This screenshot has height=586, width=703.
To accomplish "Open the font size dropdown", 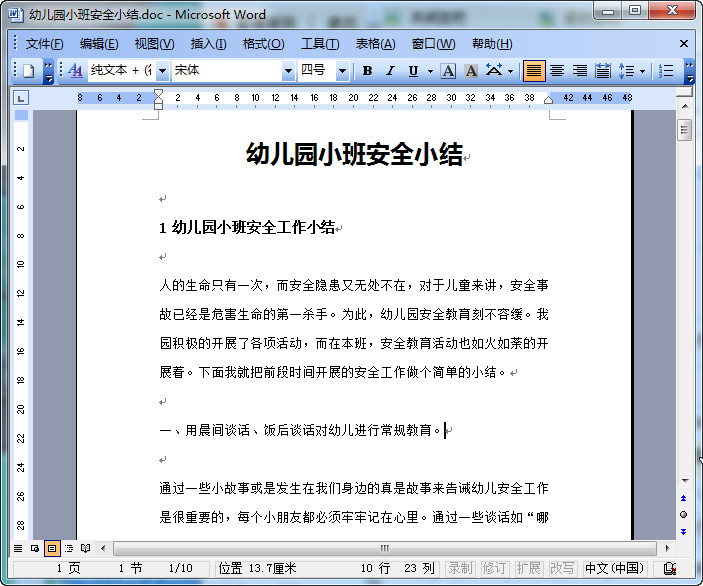I will [x=342, y=71].
